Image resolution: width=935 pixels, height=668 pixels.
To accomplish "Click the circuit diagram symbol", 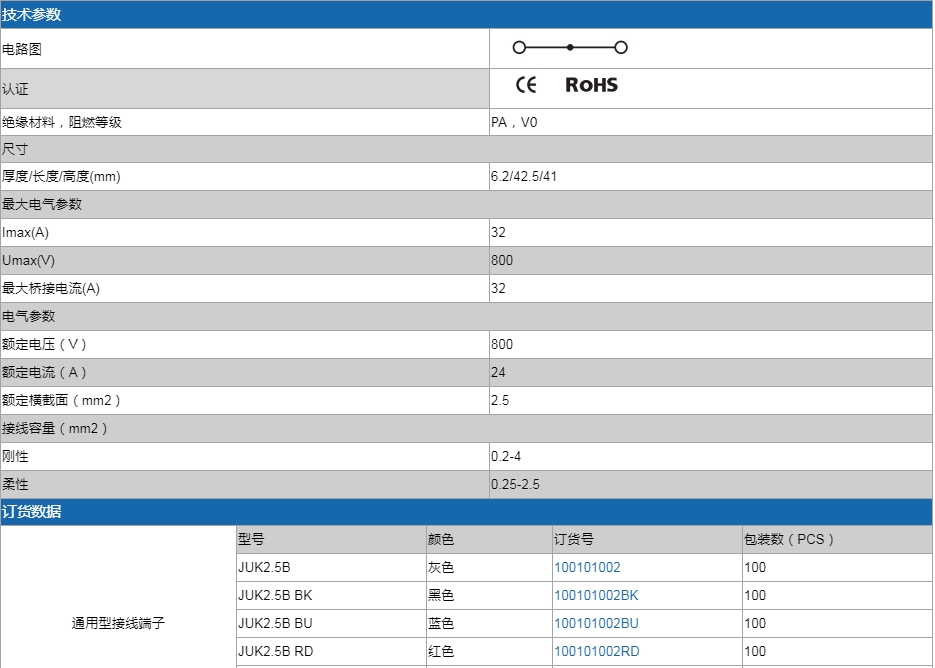I will [569, 48].
